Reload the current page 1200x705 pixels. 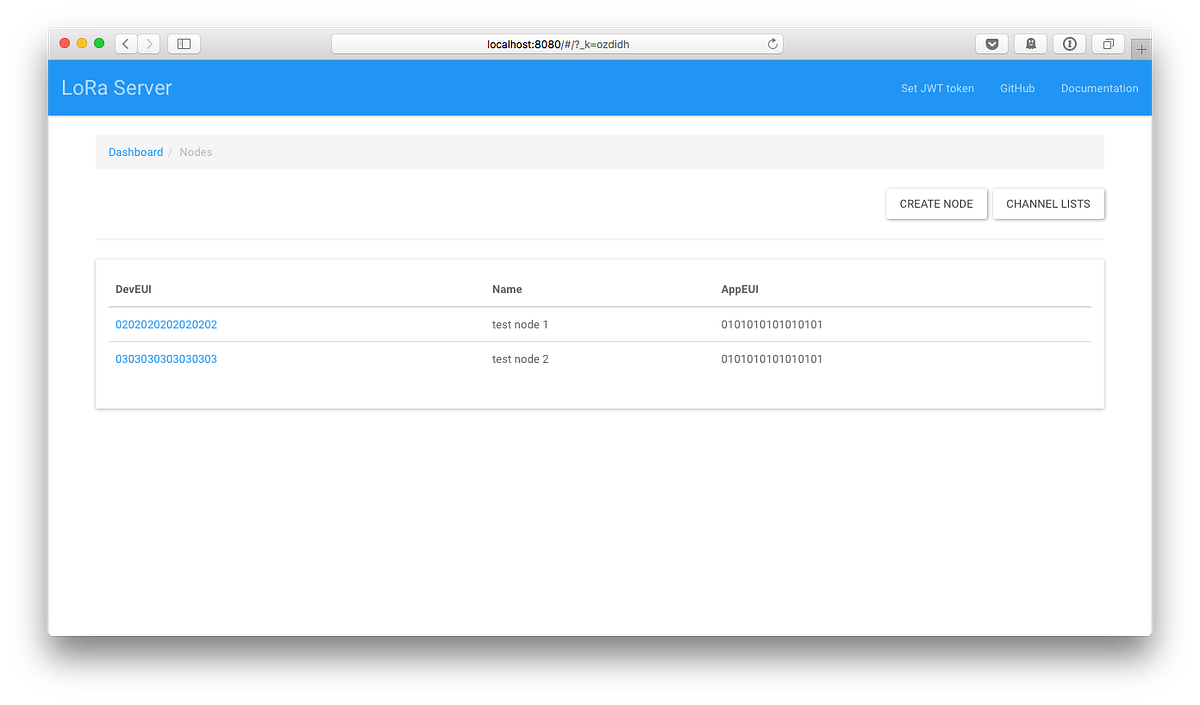pyautogui.click(x=772, y=44)
